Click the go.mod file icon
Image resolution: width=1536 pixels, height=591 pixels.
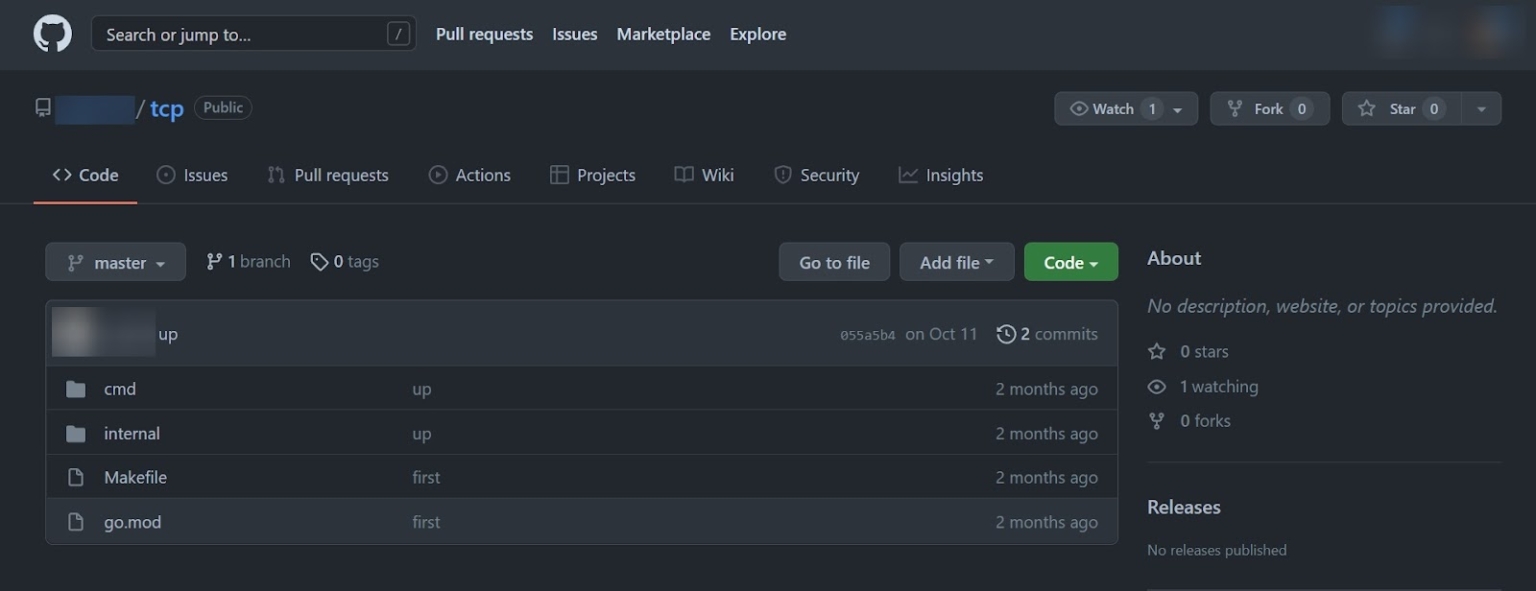76,522
